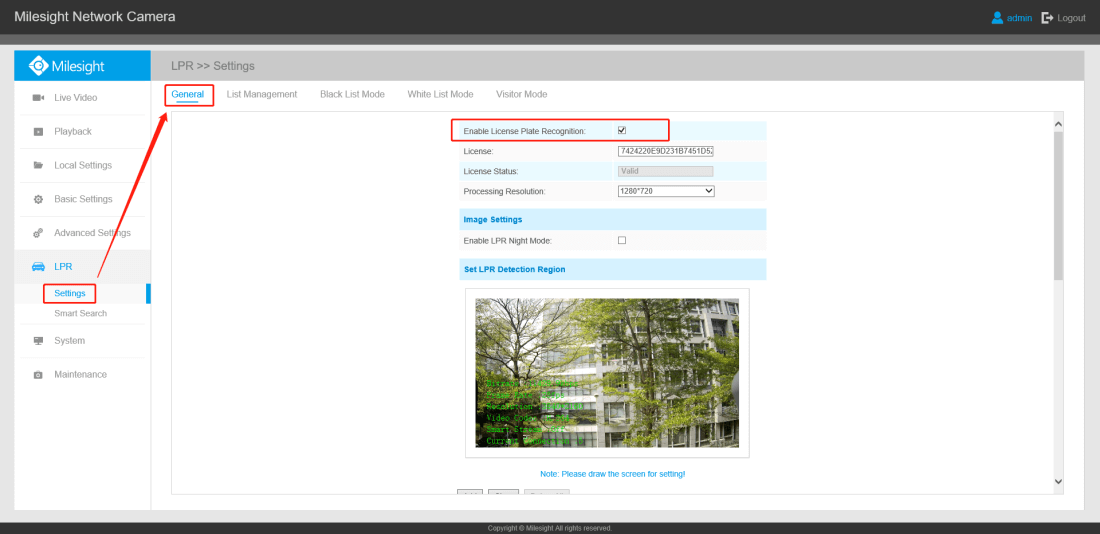
Task: Click the Live Video camera icon
Action: [38, 98]
